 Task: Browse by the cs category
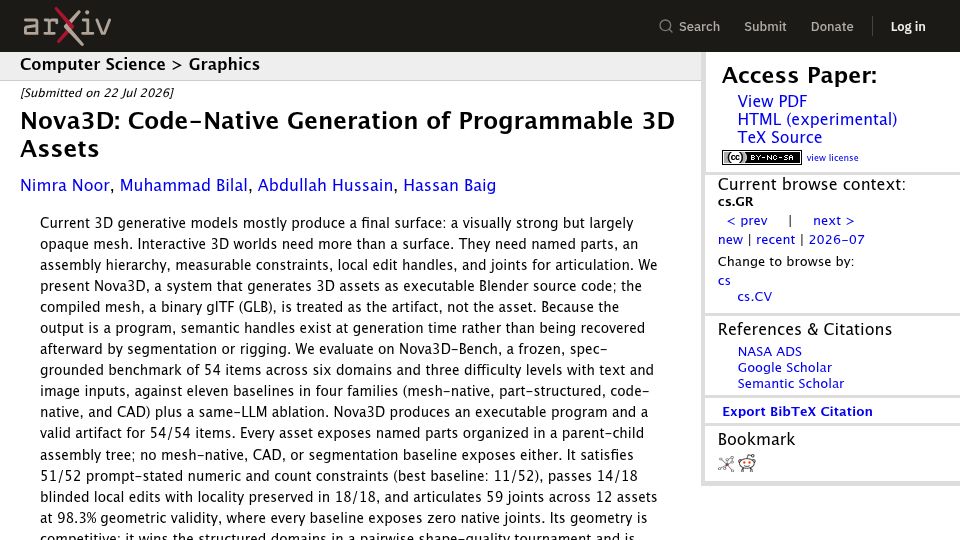tap(724, 280)
